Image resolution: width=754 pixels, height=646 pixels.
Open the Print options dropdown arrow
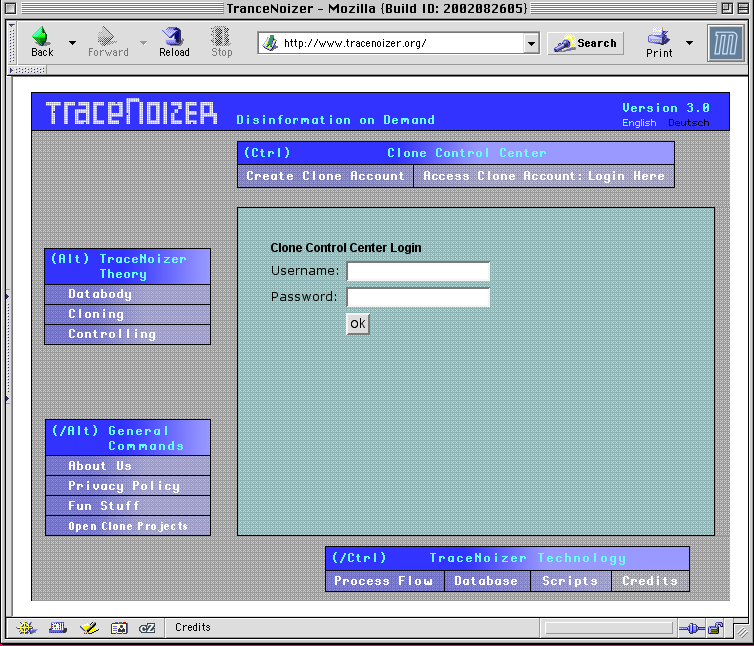tap(689, 43)
